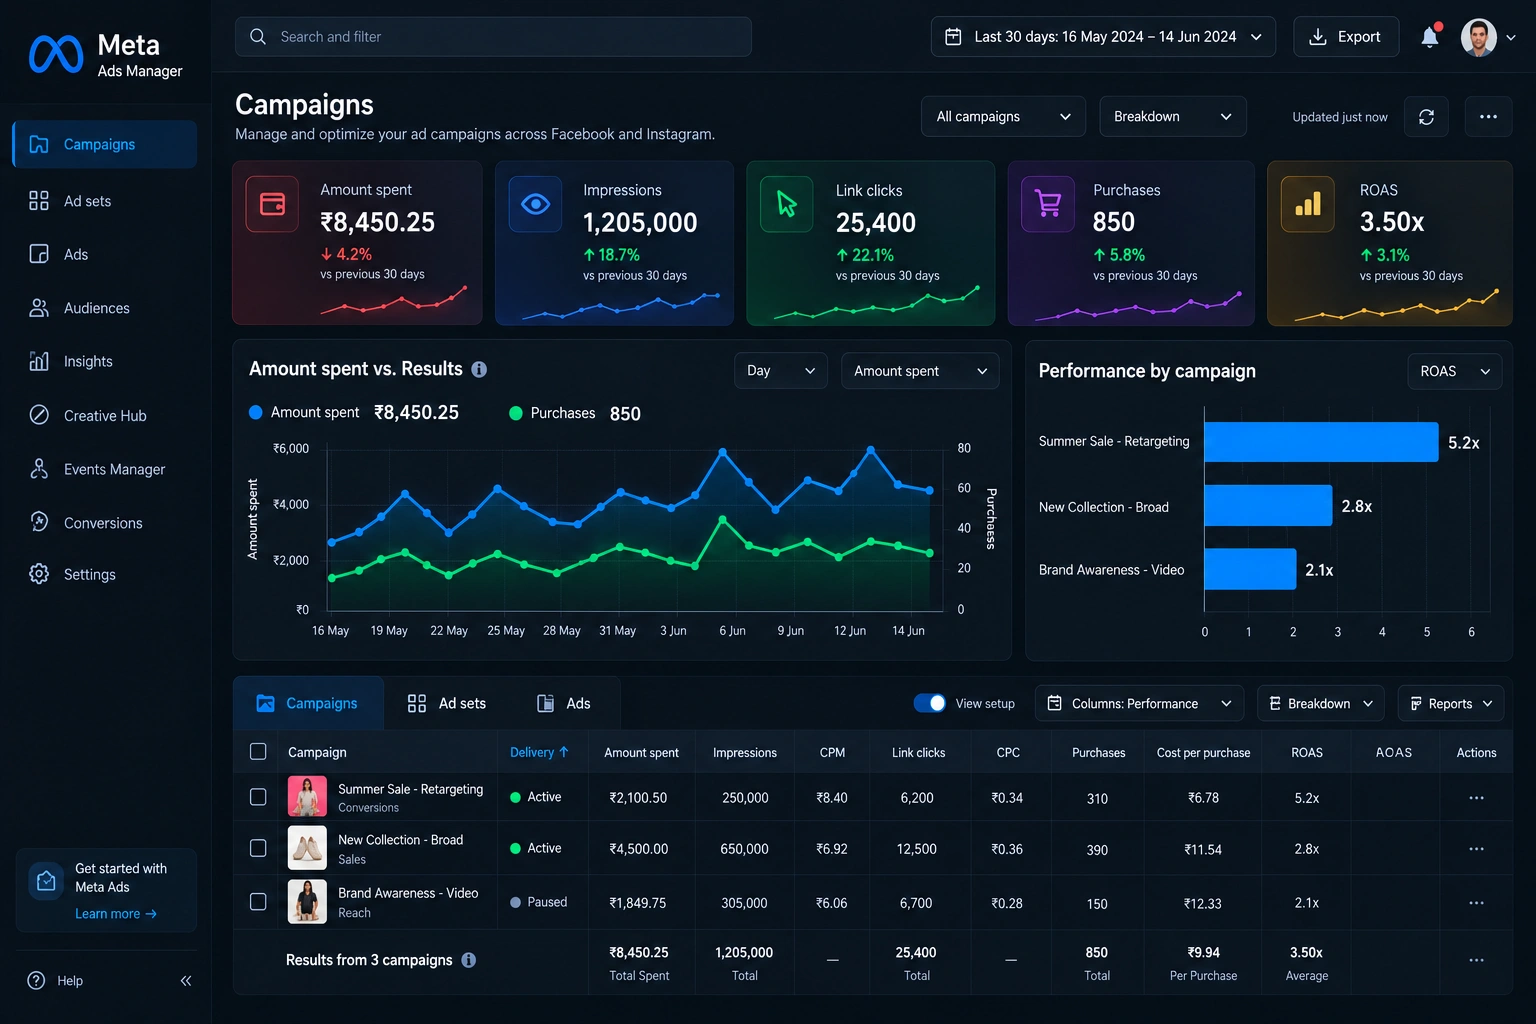
Task: Click the Ad sets sidebar grid icon
Action: [x=39, y=201]
